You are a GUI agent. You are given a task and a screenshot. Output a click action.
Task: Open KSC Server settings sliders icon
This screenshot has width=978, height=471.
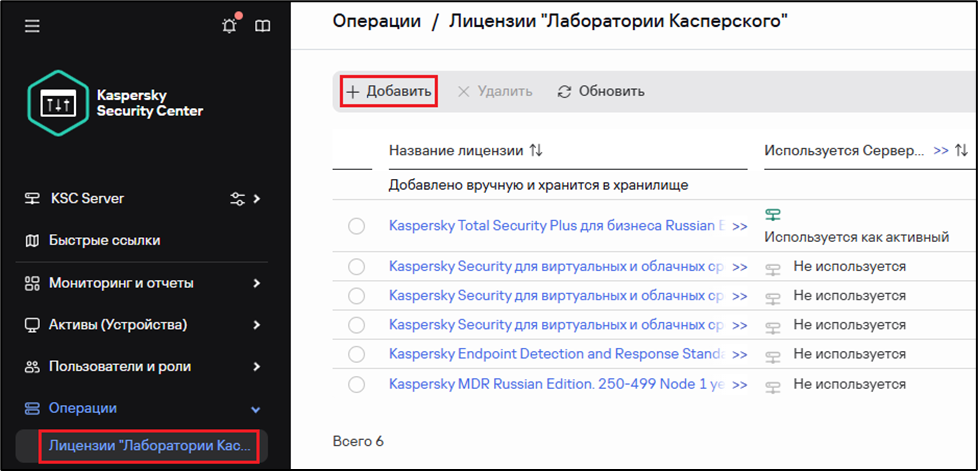point(237,199)
